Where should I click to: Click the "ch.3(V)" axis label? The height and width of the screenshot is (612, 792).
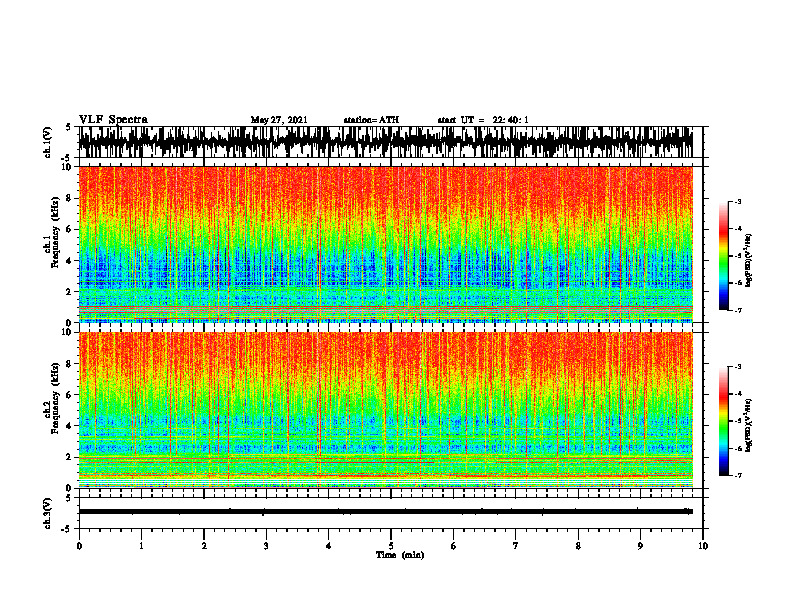point(47,514)
